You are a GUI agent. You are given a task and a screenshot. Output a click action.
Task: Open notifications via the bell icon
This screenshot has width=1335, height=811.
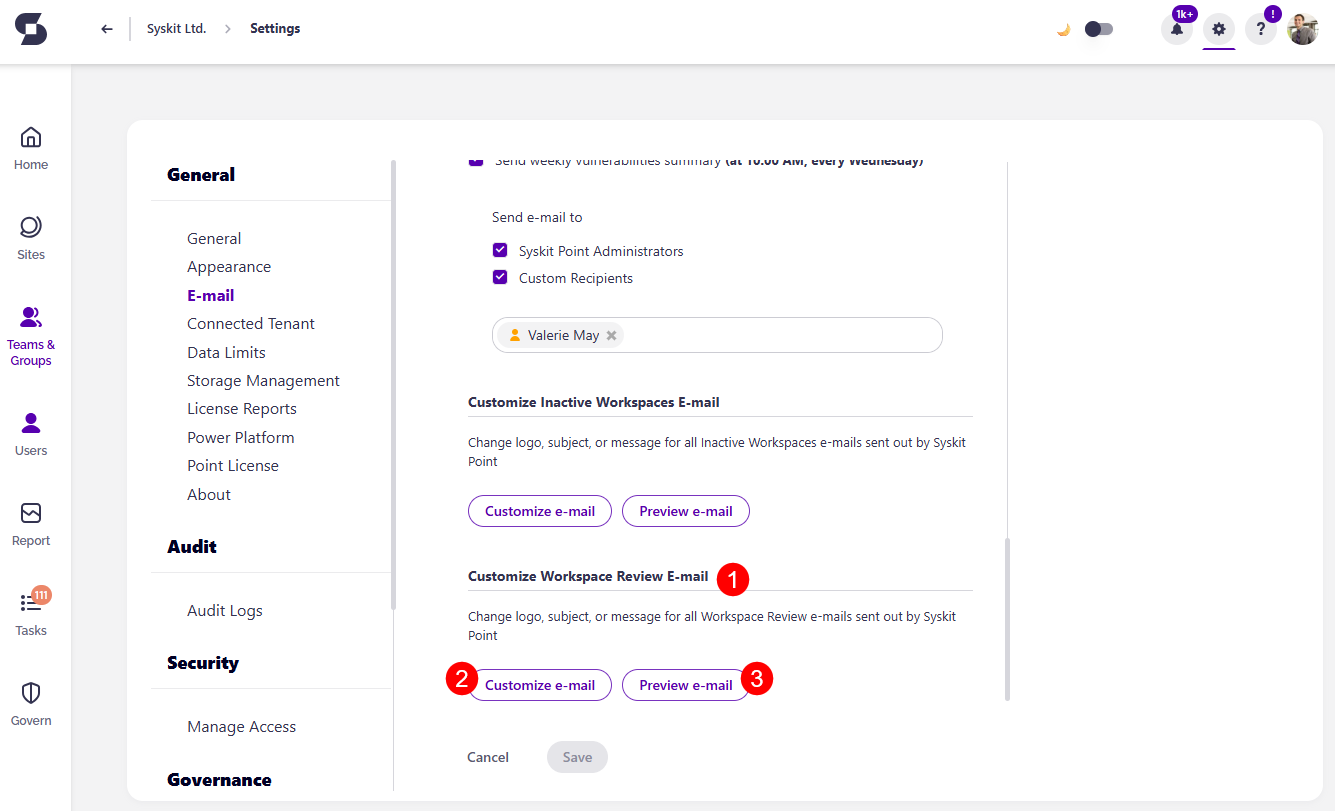pos(1177,29)
